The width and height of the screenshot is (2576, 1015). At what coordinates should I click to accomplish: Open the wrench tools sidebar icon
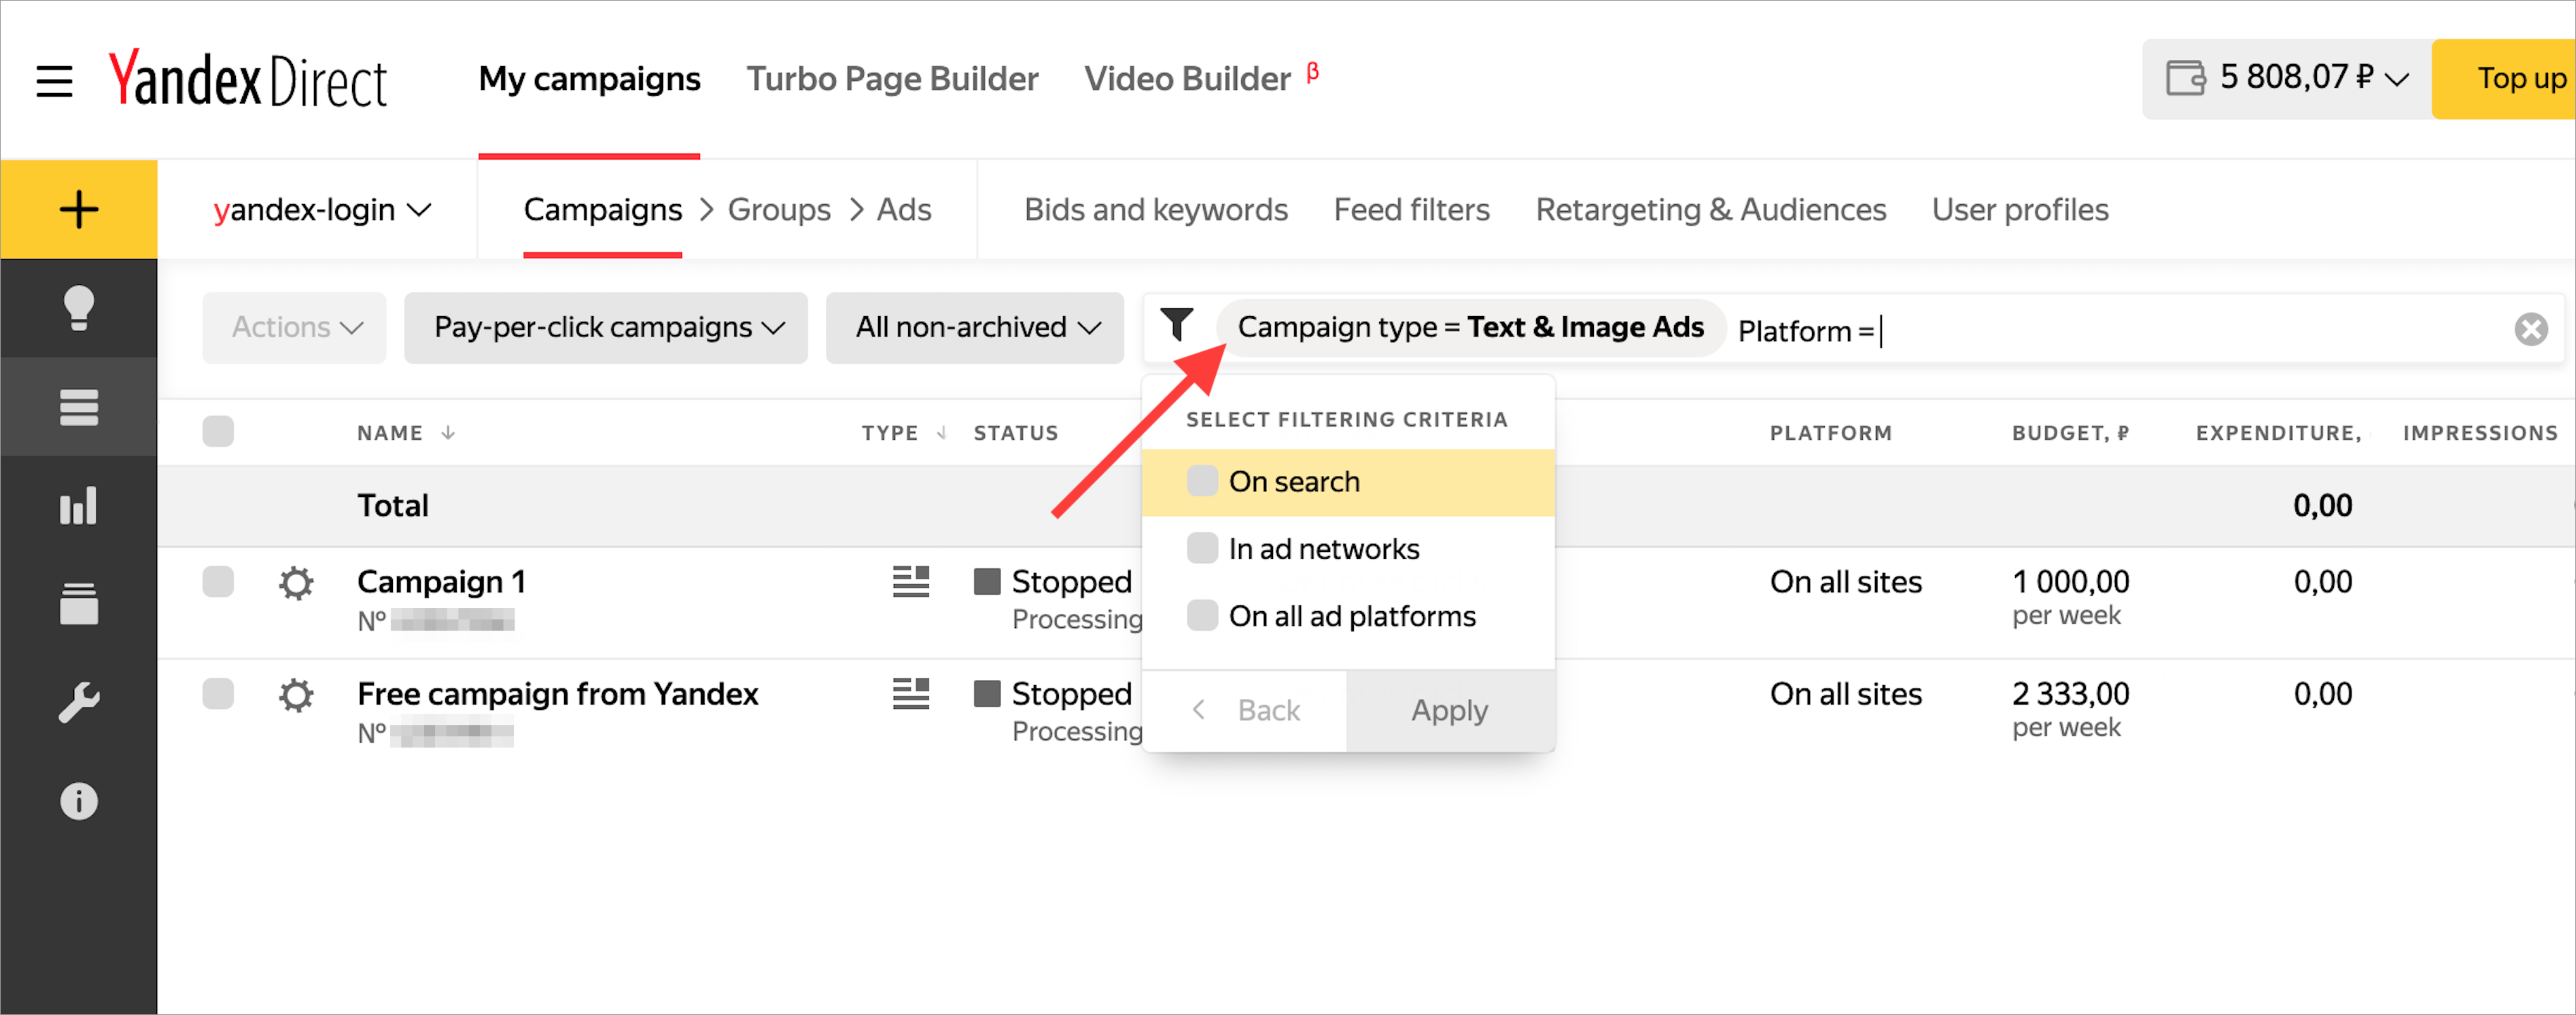click(x=79, y=702)
